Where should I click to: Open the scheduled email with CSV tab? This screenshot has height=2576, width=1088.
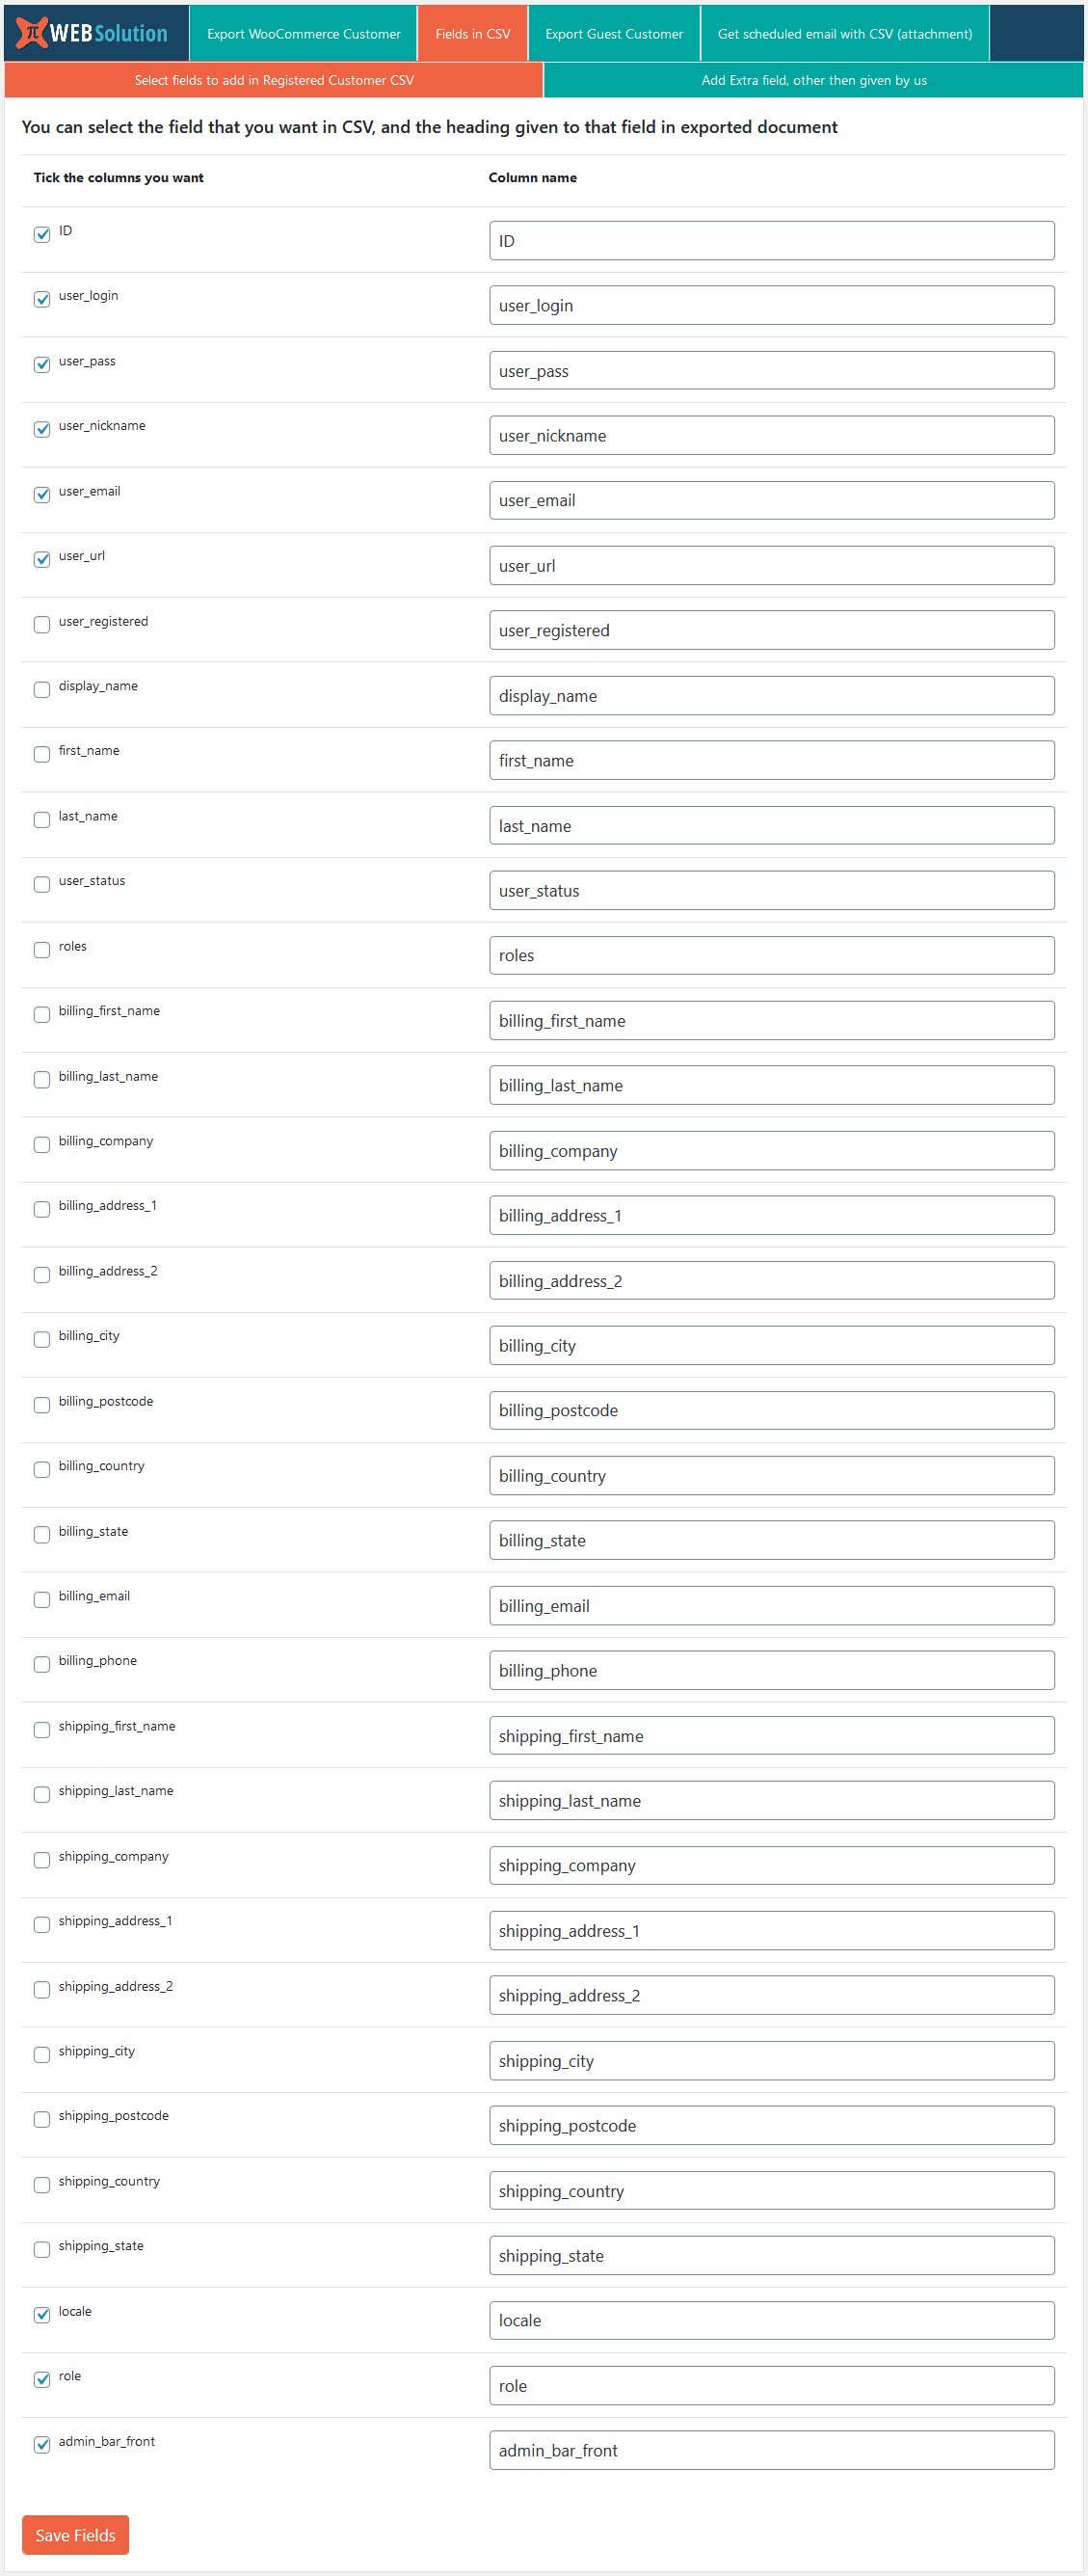pyautogui.click(x=844, y=34)
